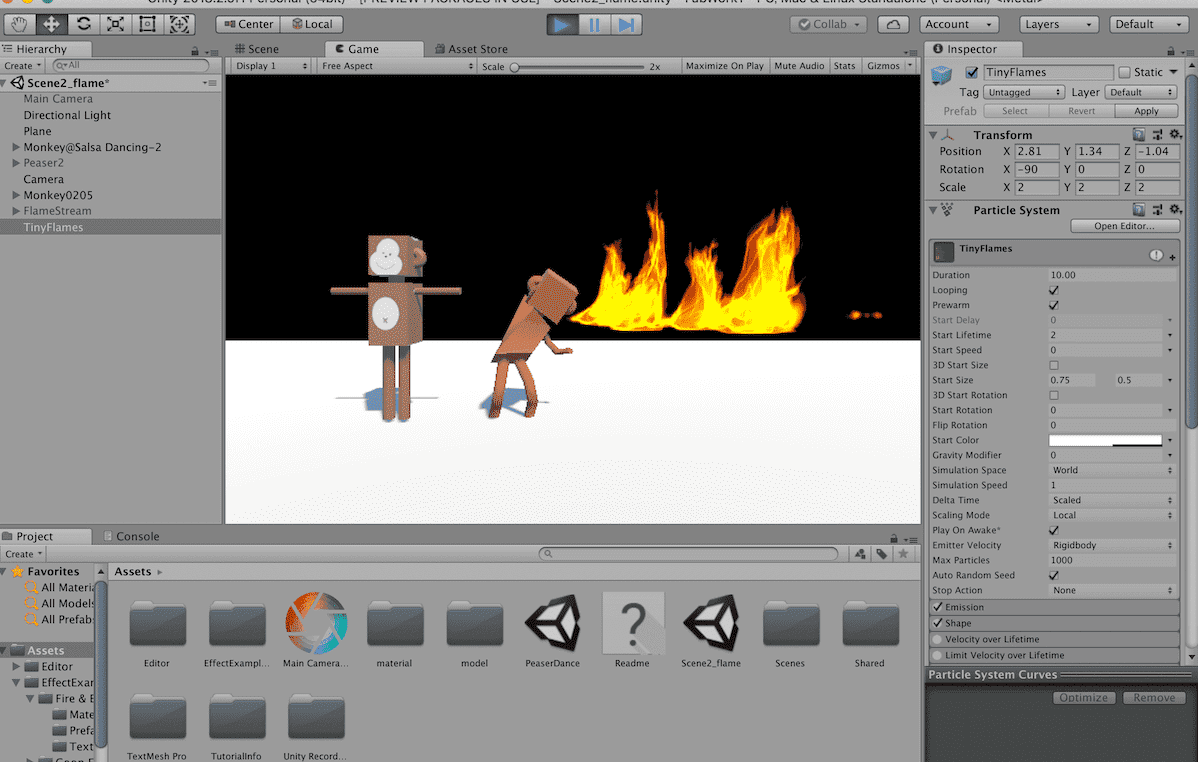Select the Hand tool
Image resolution: width=1198 pixels, height=762 pixels.
(19, 24)
